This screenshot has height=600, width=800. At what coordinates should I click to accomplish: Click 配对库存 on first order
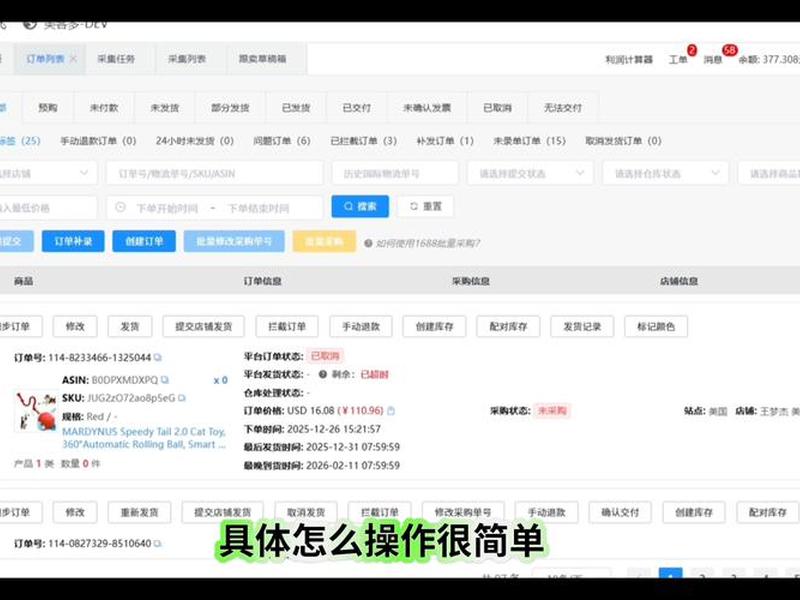(508, 327)
